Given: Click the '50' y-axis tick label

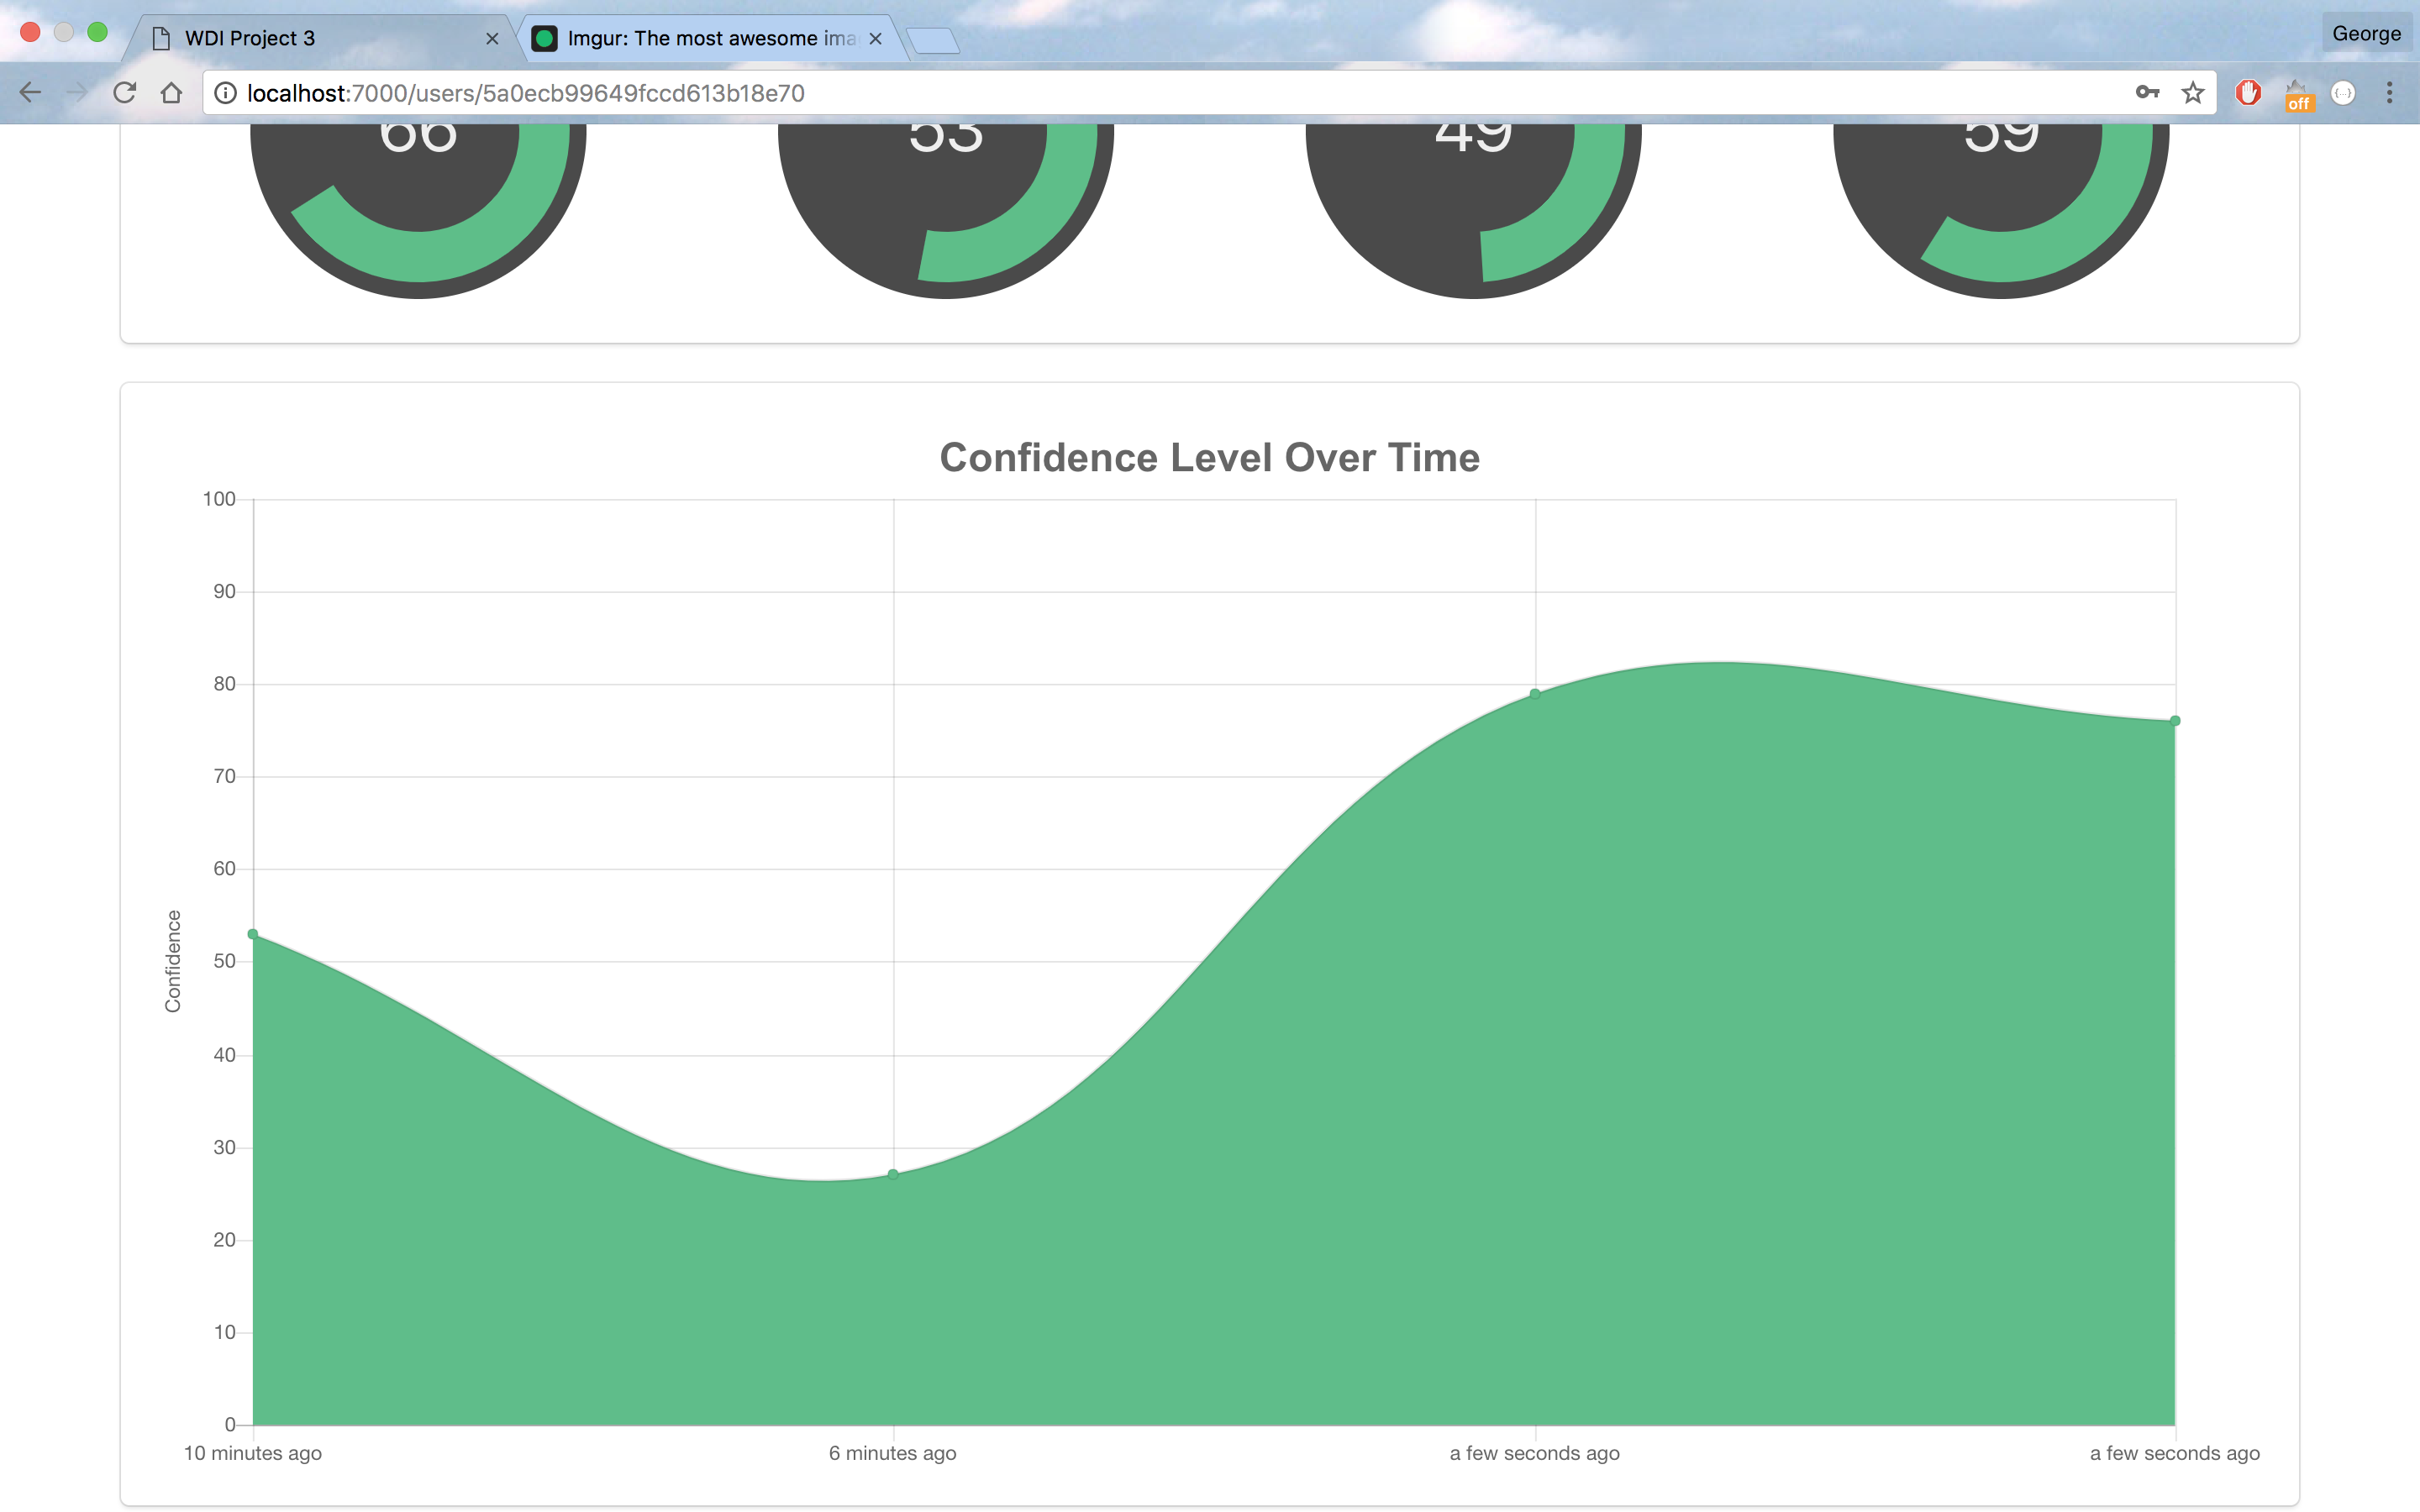Looking at the screenshot, I should pos(224,961).
